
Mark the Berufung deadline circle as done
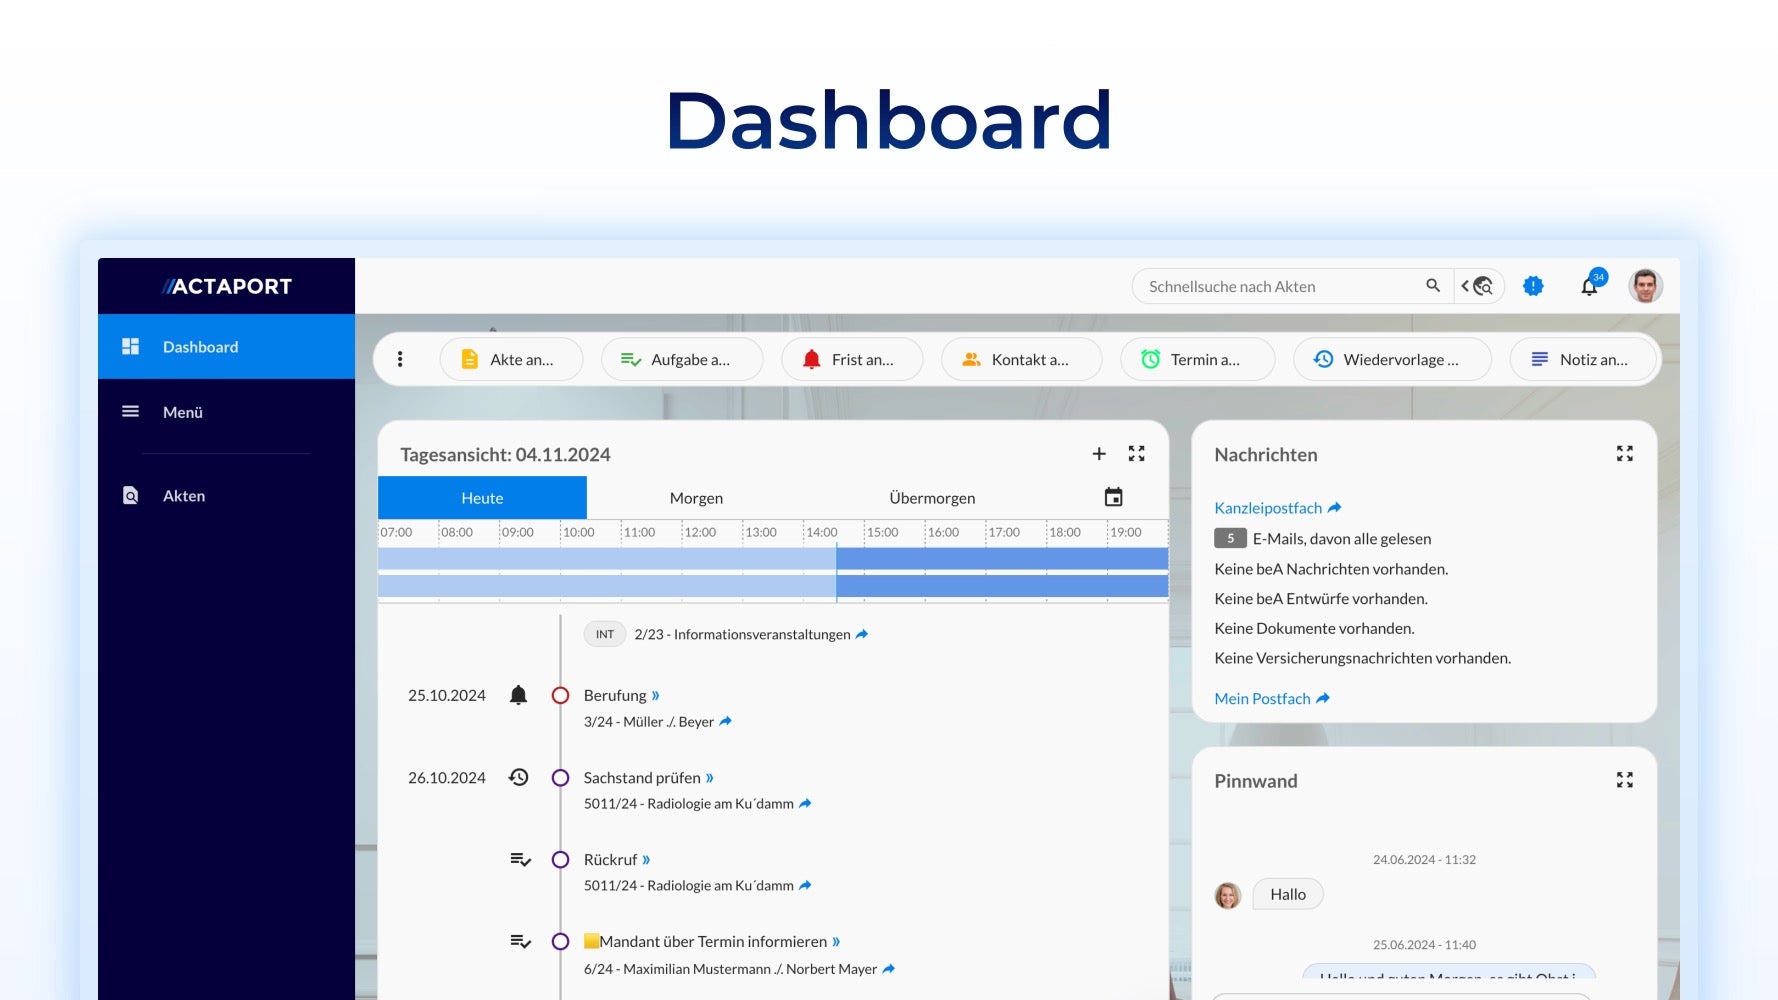(x=560, y=695)
